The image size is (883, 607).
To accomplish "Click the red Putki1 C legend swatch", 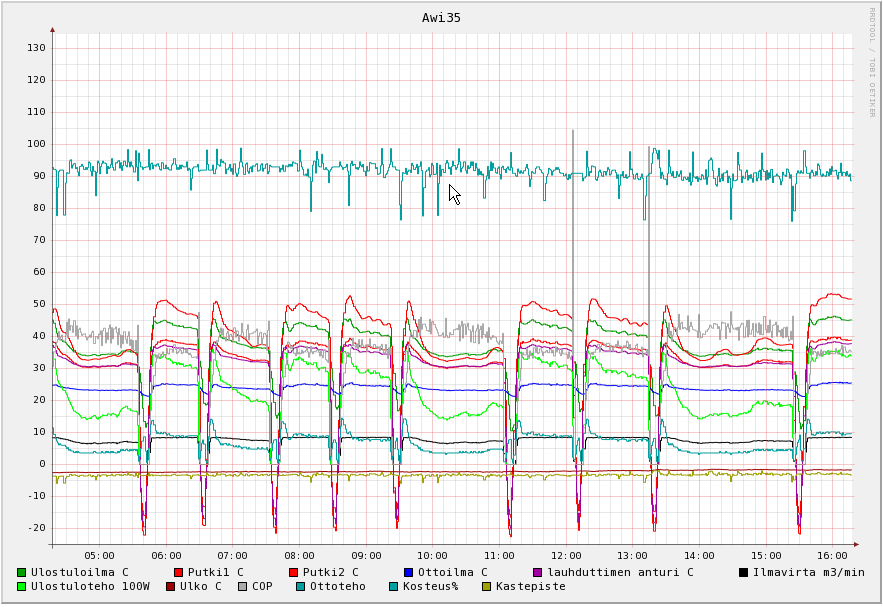I will [x=179, y=572].
